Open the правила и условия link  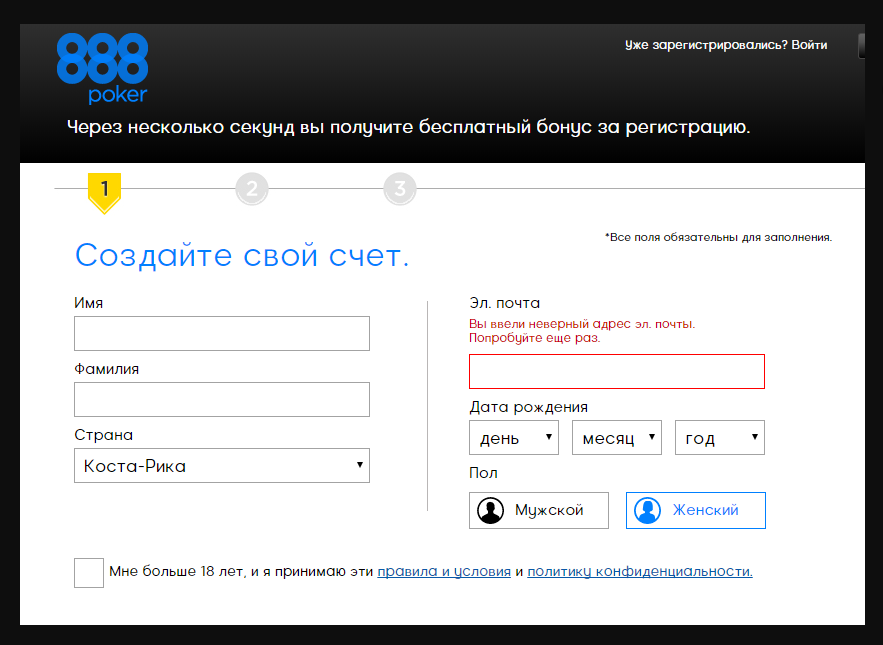pos(443,572)
